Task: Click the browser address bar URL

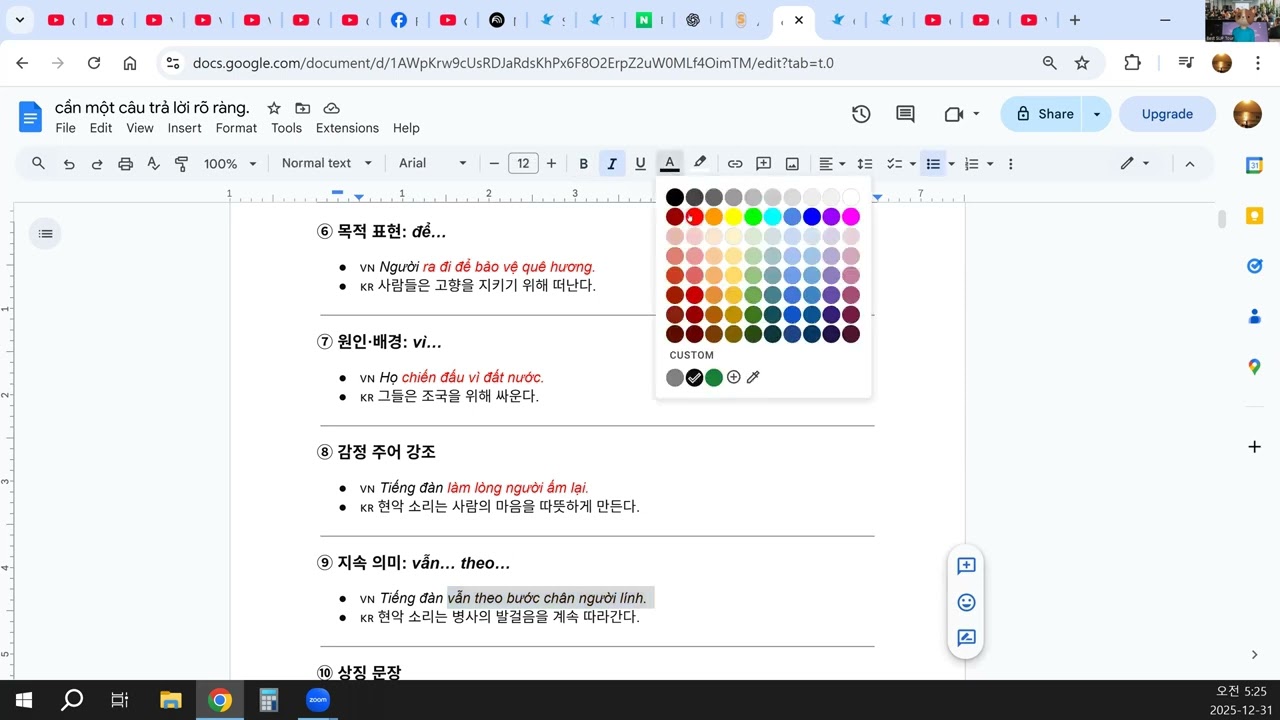Action: pos(513,63)
